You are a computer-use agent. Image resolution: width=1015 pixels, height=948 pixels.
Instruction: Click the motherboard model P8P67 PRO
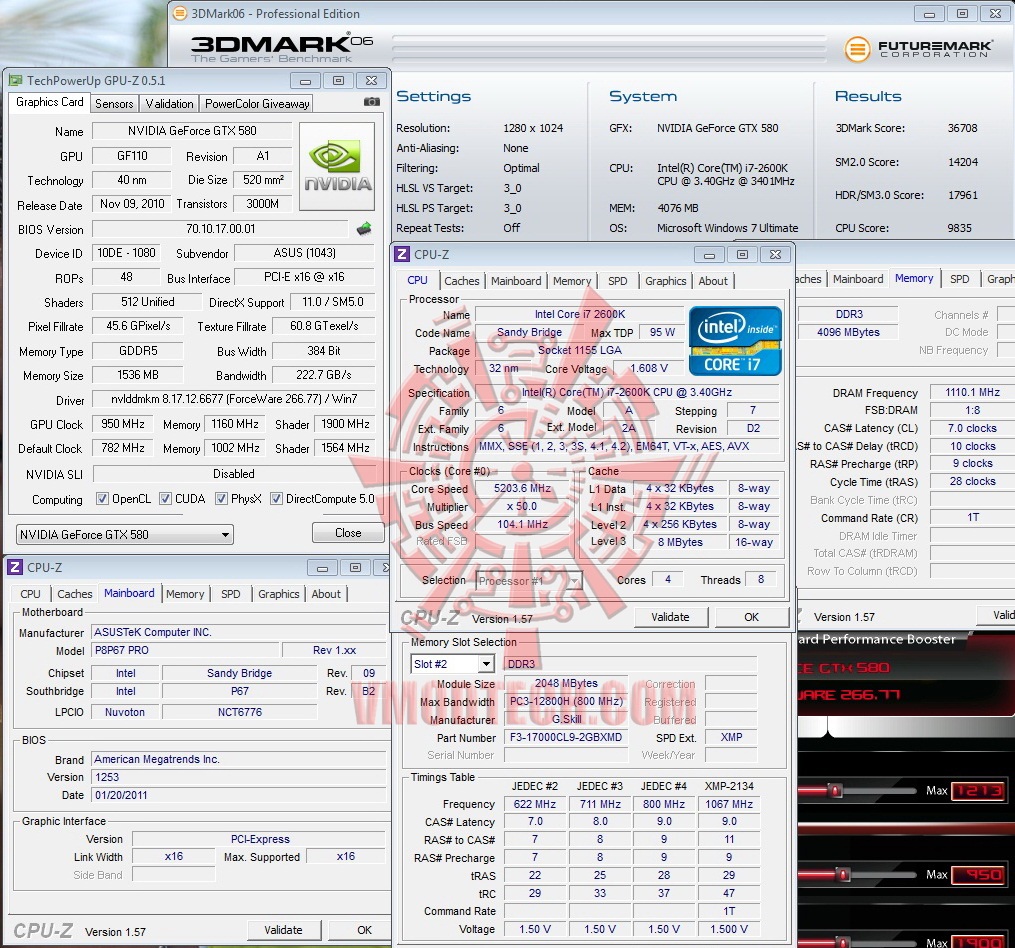tap(185, 650)
